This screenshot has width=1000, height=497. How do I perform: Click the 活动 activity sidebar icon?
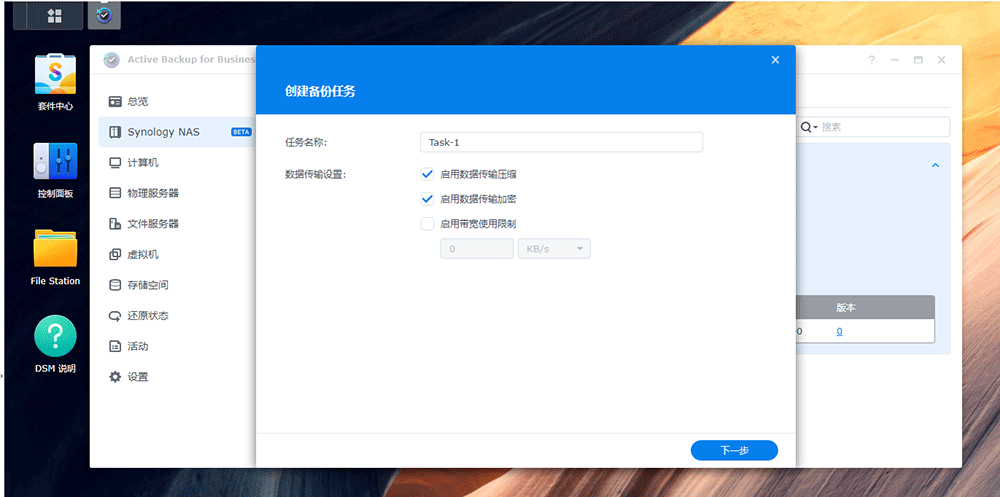coord(115,346)
